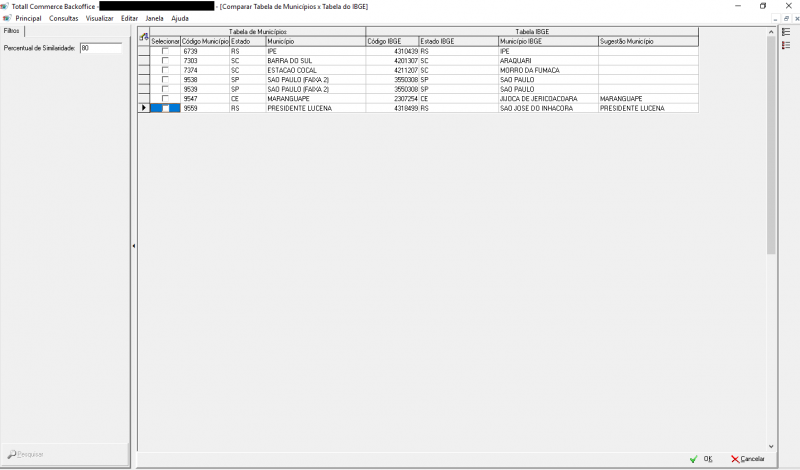Click the Totall Commerce app icon in title bar

point(6,6)
